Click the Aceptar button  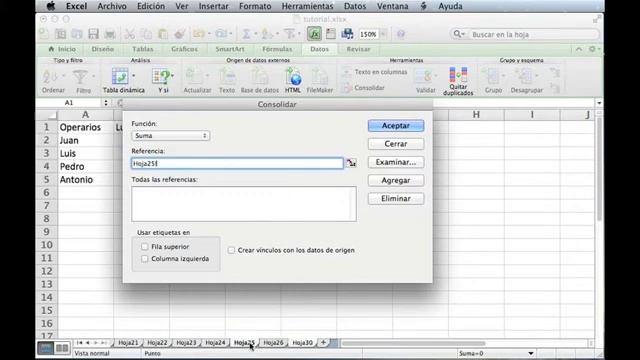[x=396, y=126]
